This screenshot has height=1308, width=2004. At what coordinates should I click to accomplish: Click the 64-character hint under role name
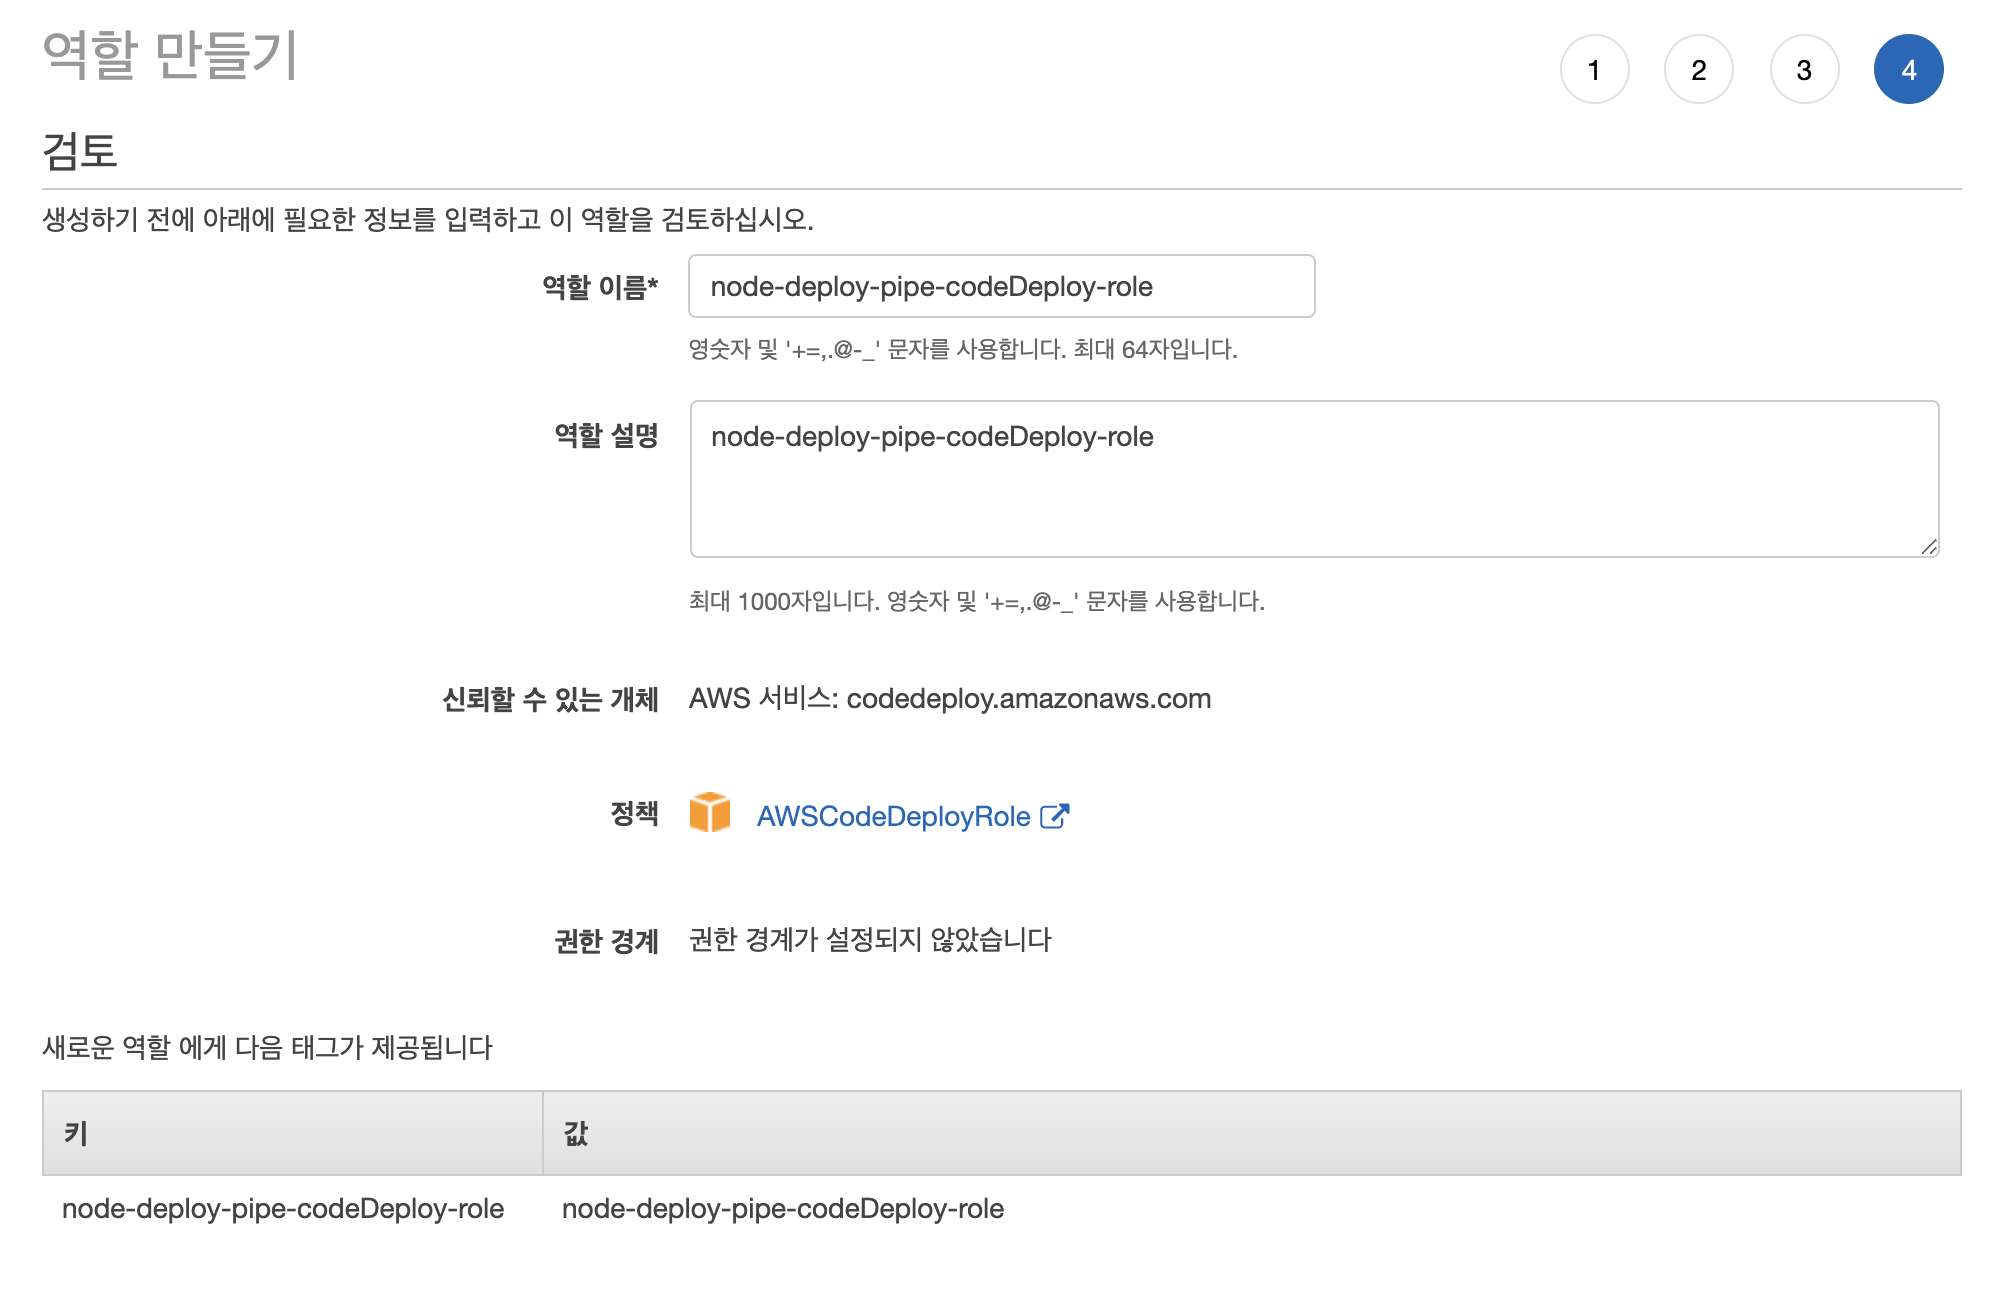tap(962, 350)
